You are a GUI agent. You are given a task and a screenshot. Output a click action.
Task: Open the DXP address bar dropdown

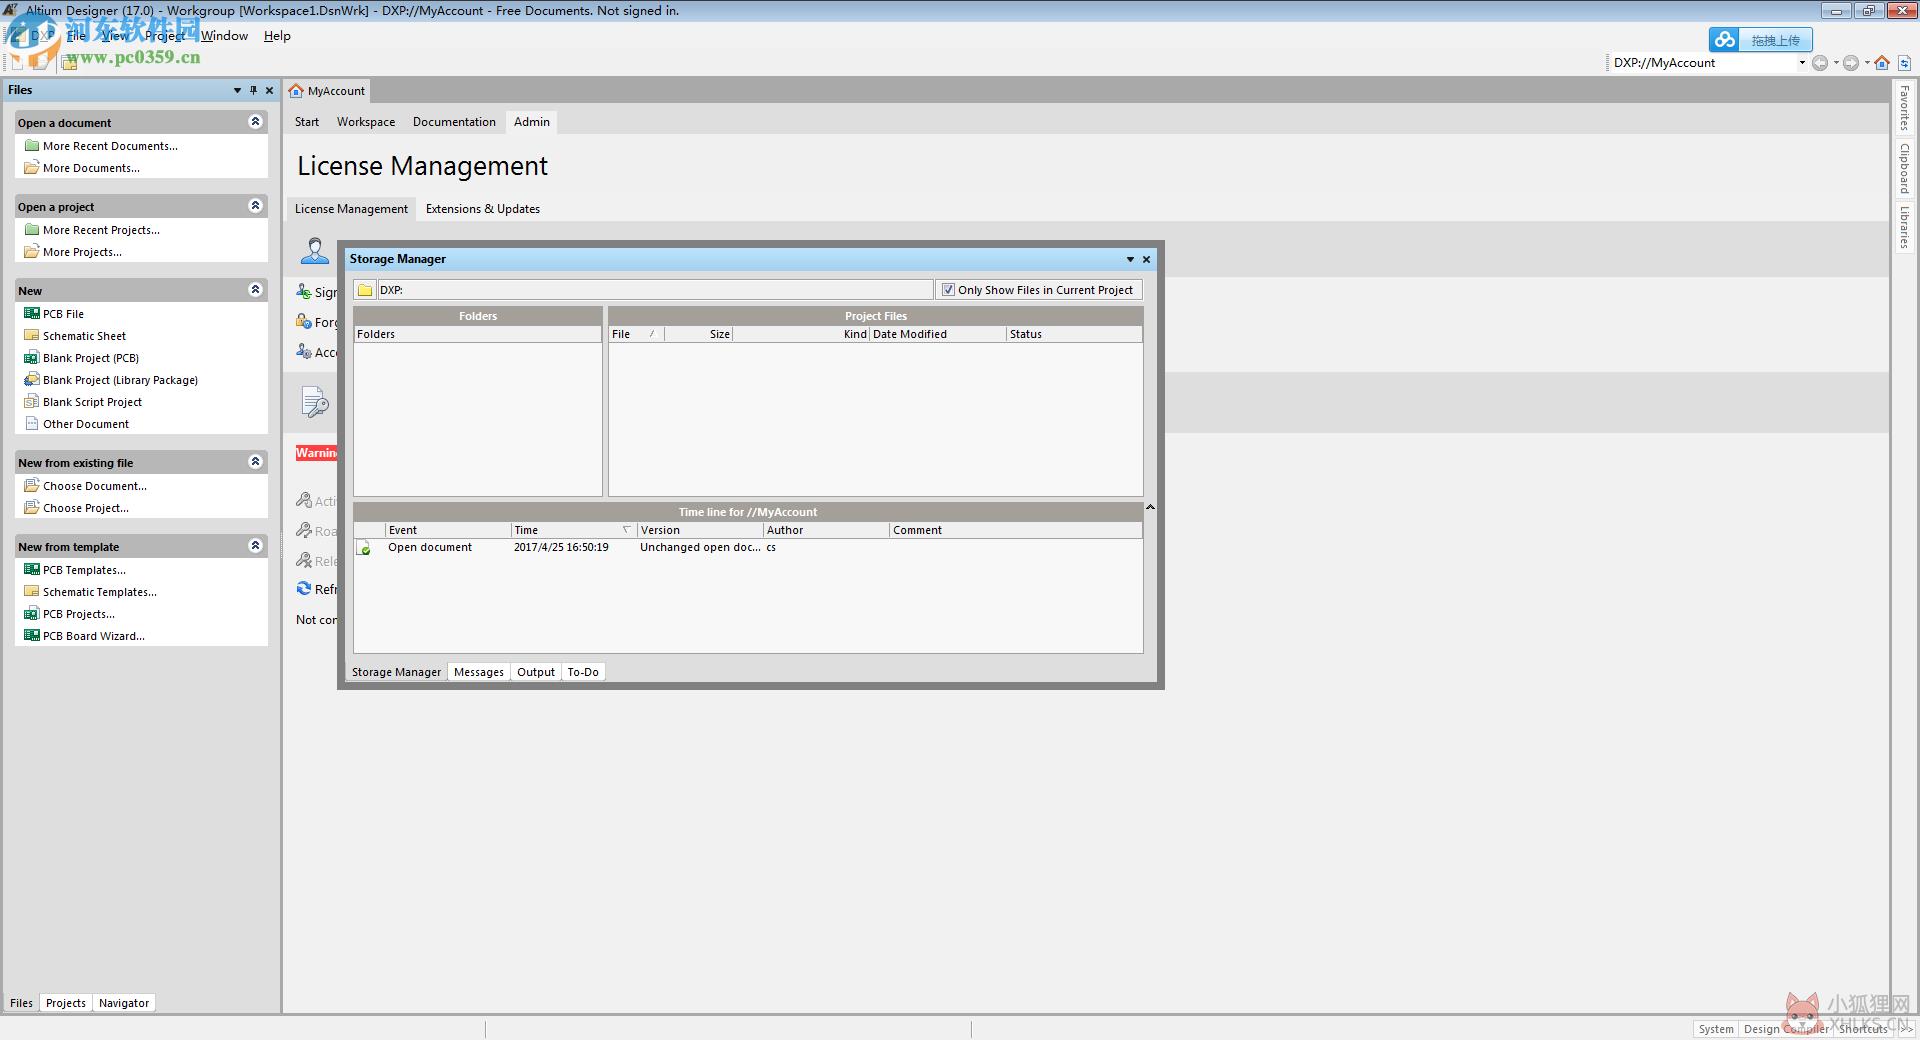click(1802, 63)
